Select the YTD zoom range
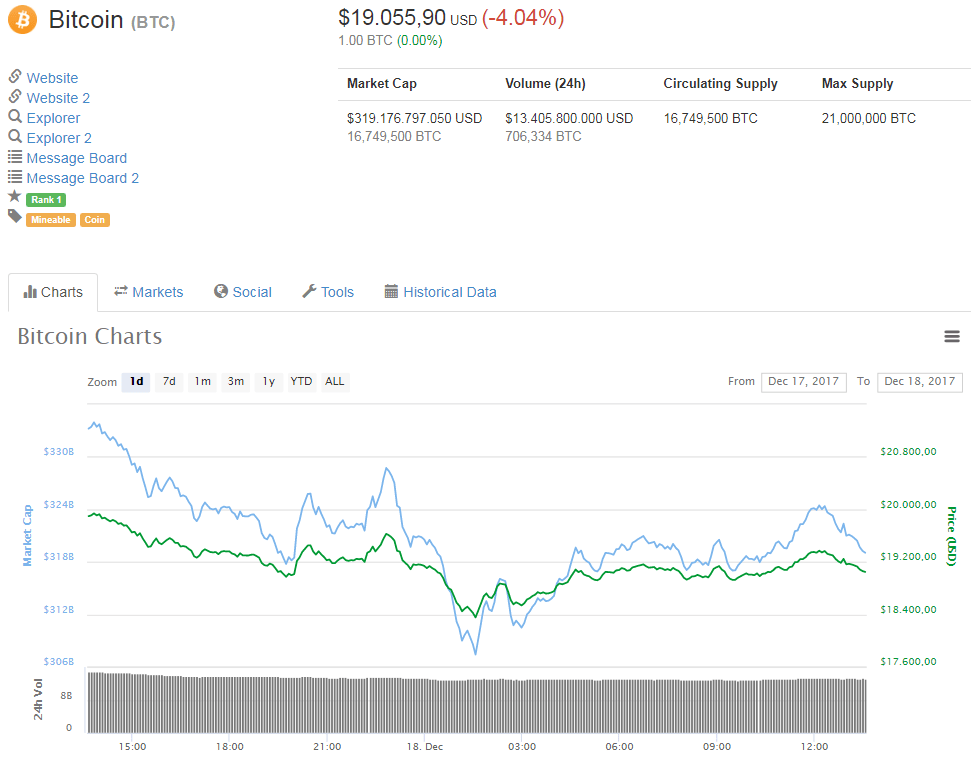This screenshot has height=759, width=979. coord(302,381)
